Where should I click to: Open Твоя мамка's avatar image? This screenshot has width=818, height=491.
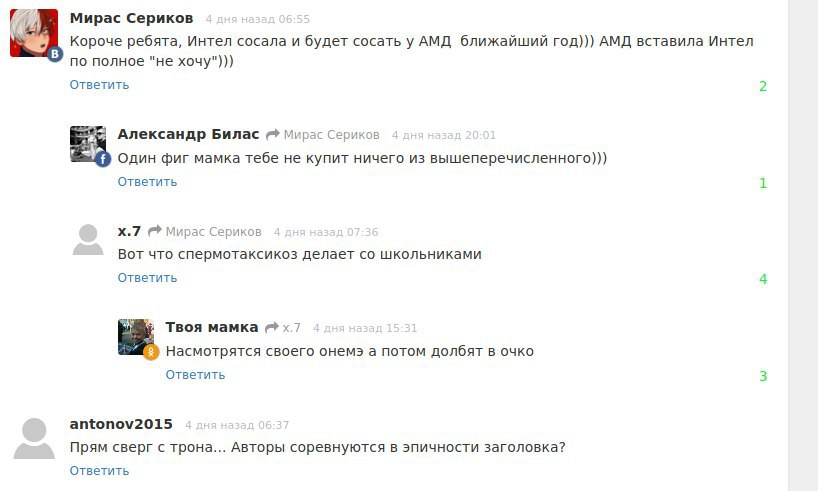click(x=134, y=336)
